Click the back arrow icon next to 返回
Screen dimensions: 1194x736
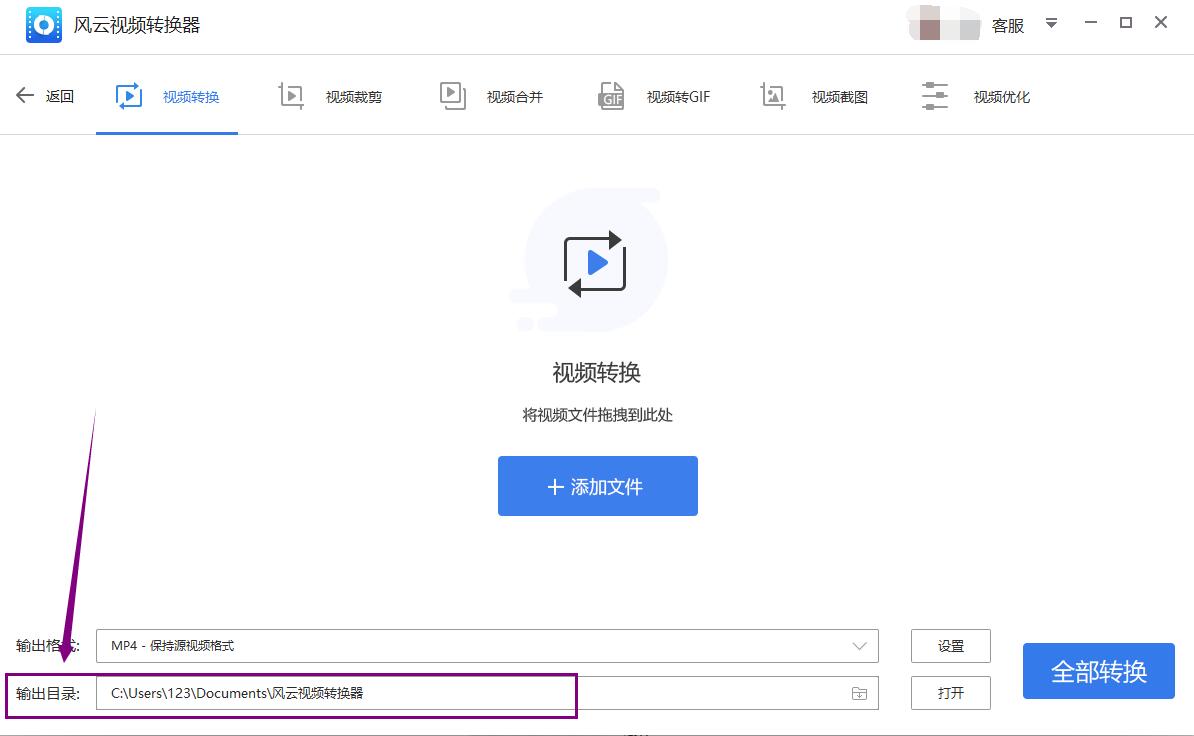point(25,95)
